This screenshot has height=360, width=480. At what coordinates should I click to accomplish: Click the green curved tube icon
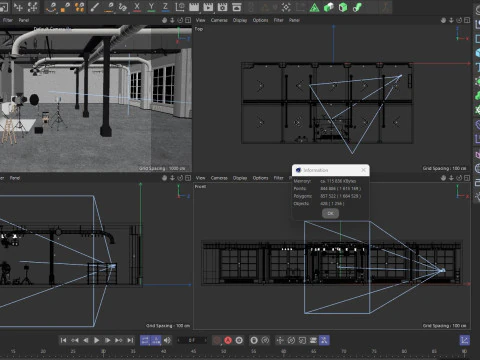pyautogui.click(x=357, y=7)
